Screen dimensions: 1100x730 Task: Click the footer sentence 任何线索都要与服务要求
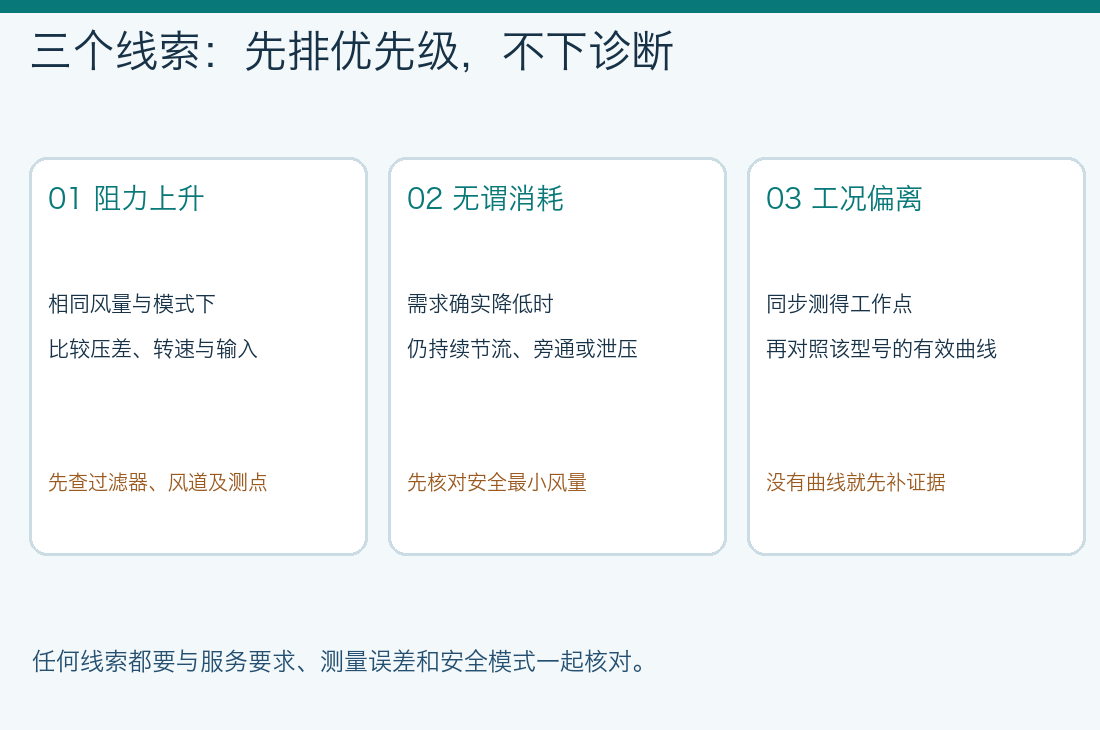[340, 661]
